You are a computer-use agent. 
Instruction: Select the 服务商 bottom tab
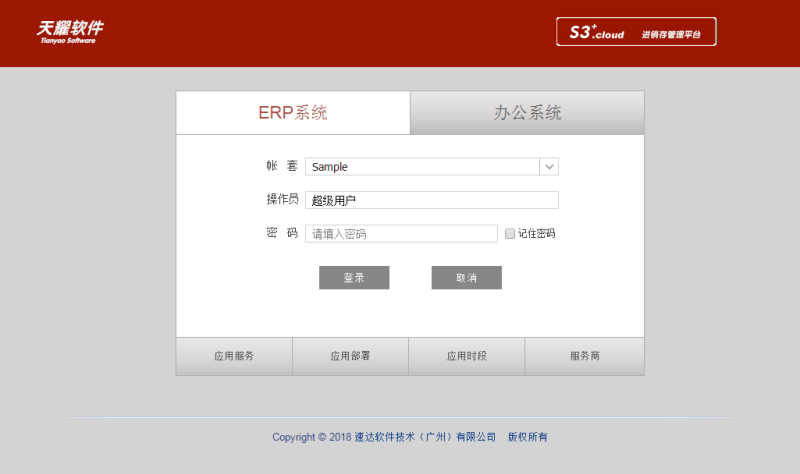pyautogui.click(x=584, y=356)
